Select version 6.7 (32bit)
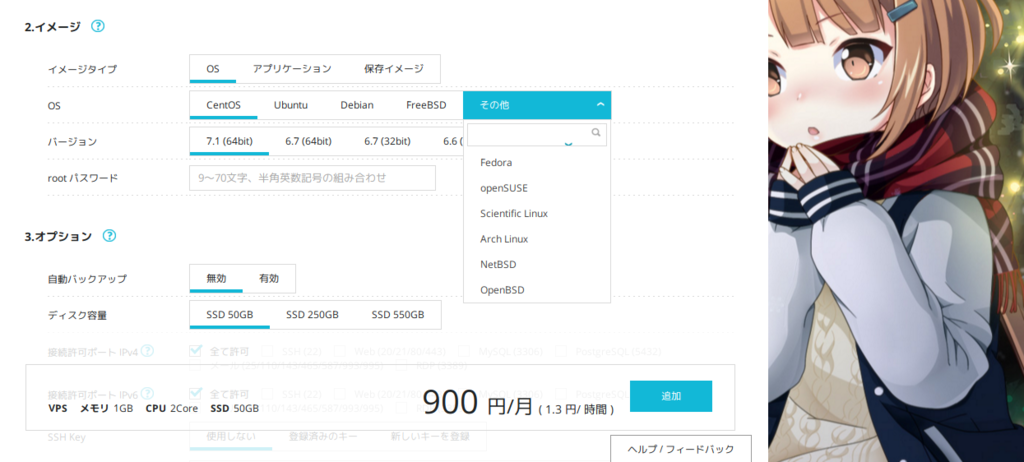Image resolution: width=1024 pixels, height=462 pixels. click(387, 141)
